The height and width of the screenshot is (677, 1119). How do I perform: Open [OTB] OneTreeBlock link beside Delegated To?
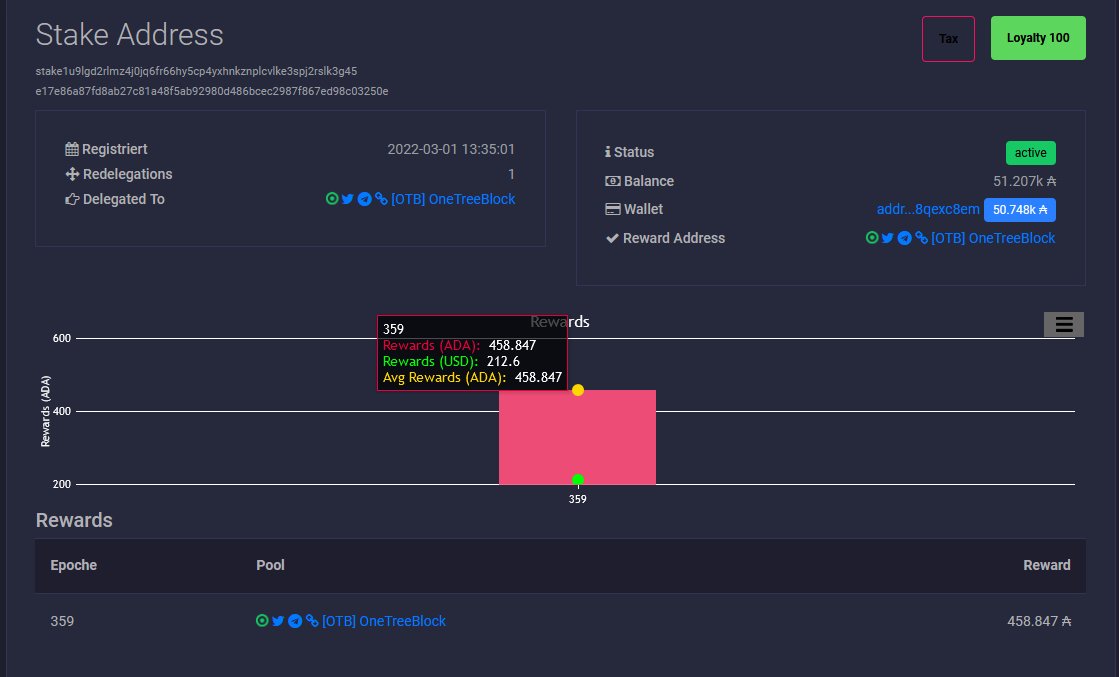pos(453,199)
